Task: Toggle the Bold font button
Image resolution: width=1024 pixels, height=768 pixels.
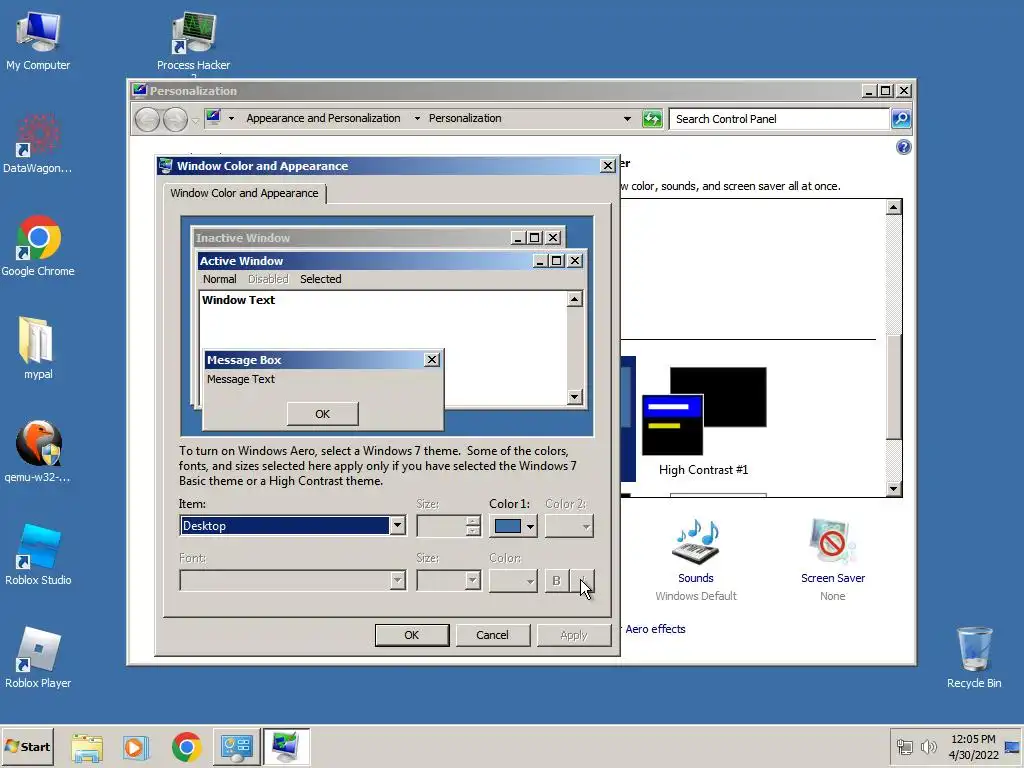Action: tap(556, 581)
